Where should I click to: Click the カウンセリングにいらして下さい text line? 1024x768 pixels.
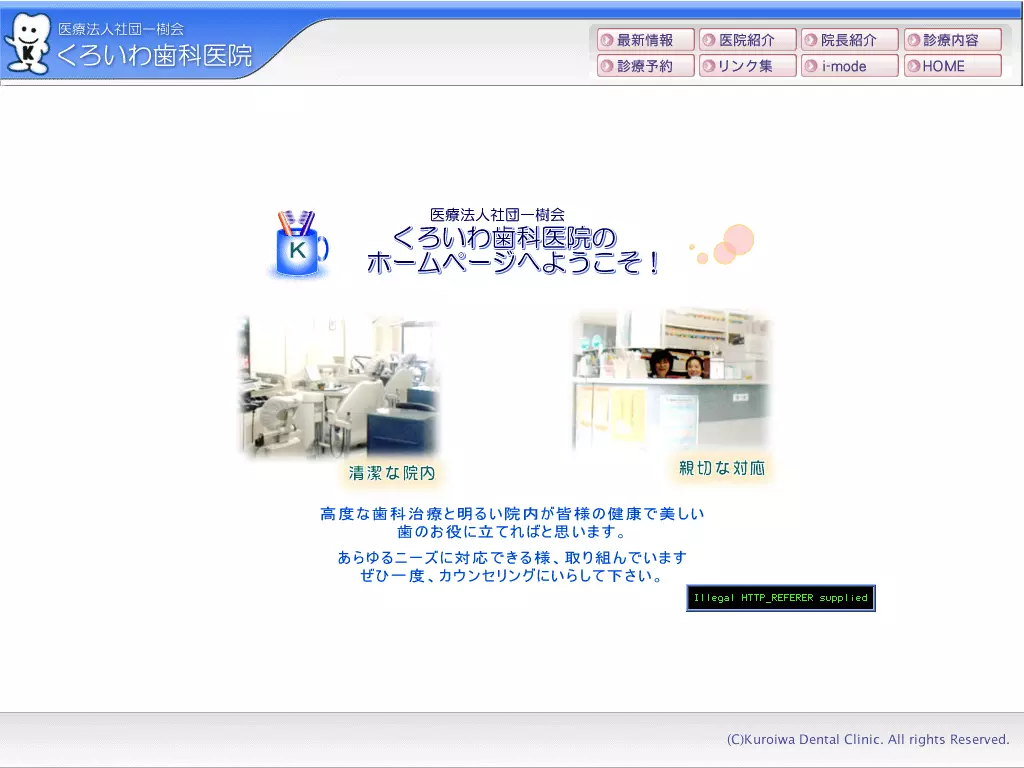tap(512, 576)
